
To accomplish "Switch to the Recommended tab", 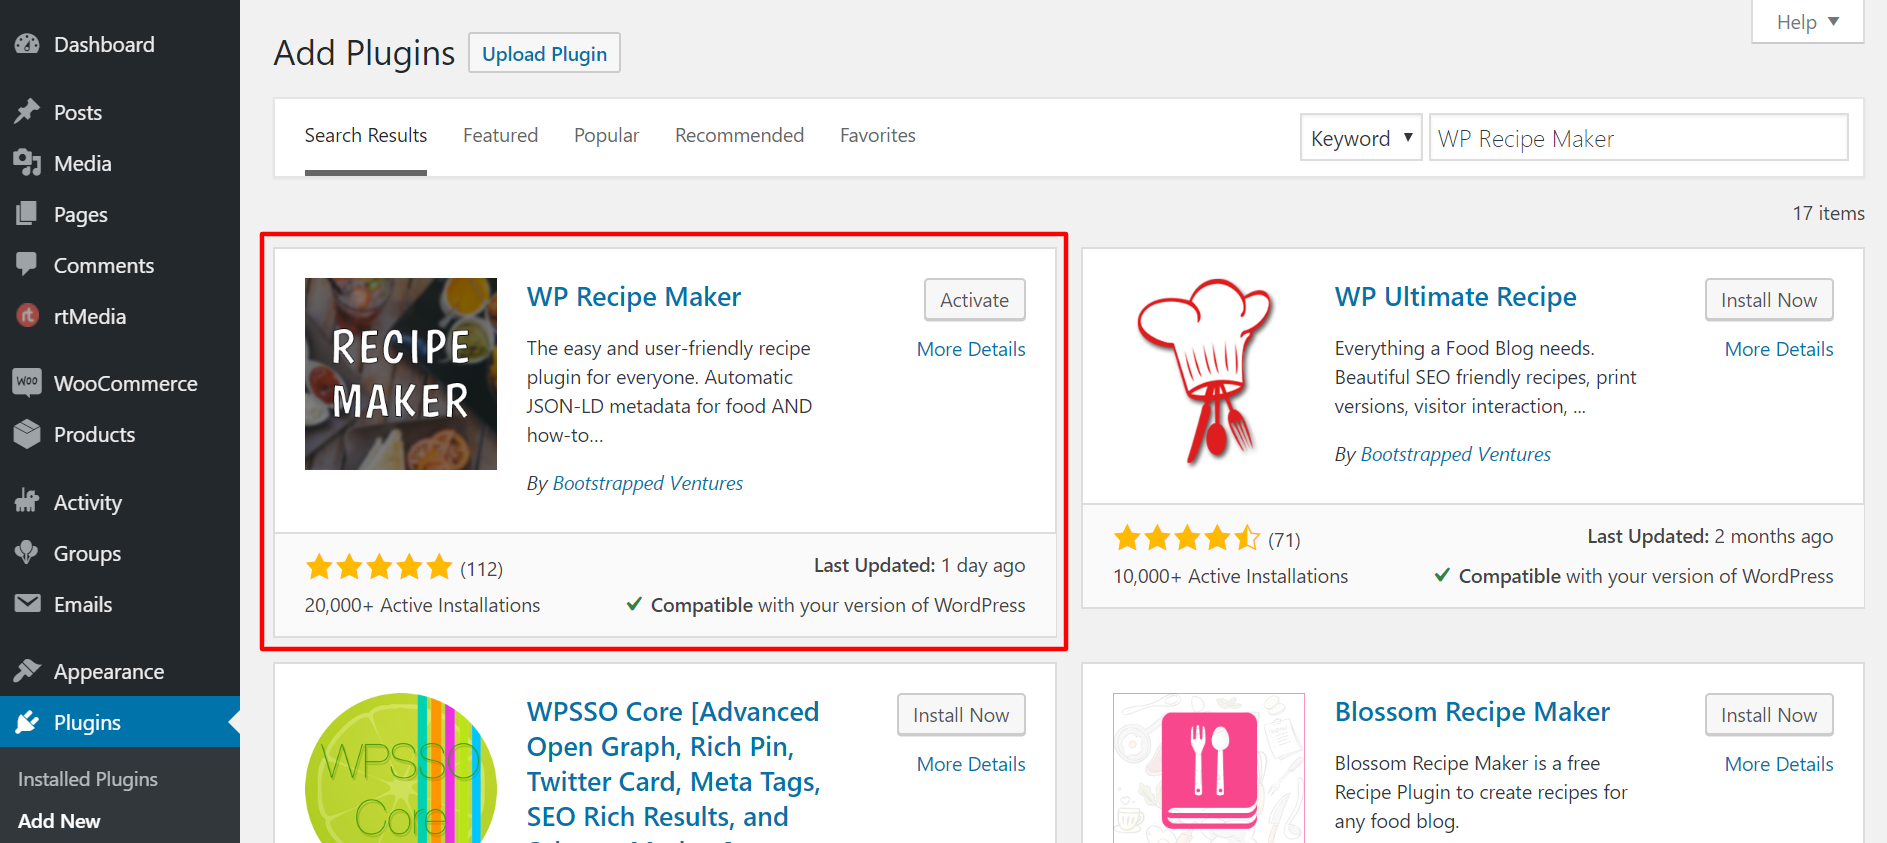I will [739, 135].
